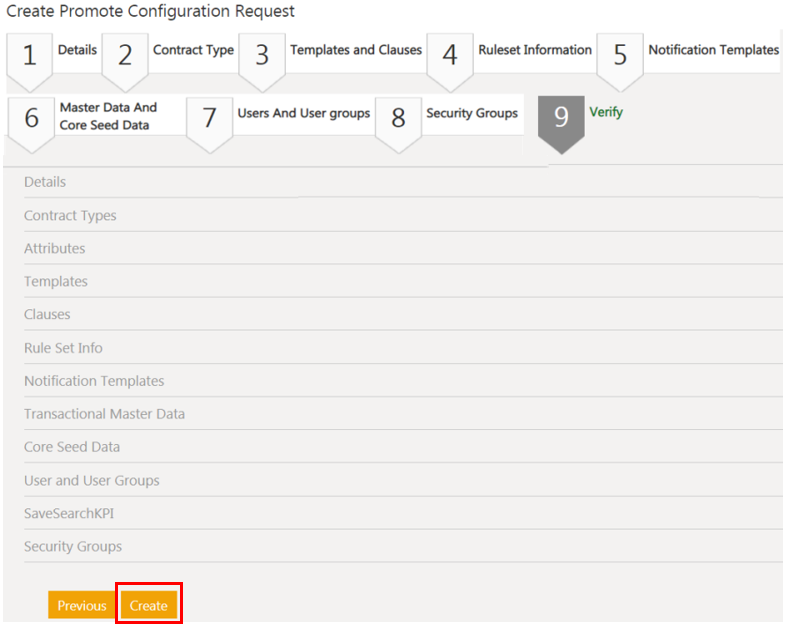Viewport: 793px width, 633px height.
Task: Expand the Clauses section
Action: [x=47, y=314]
